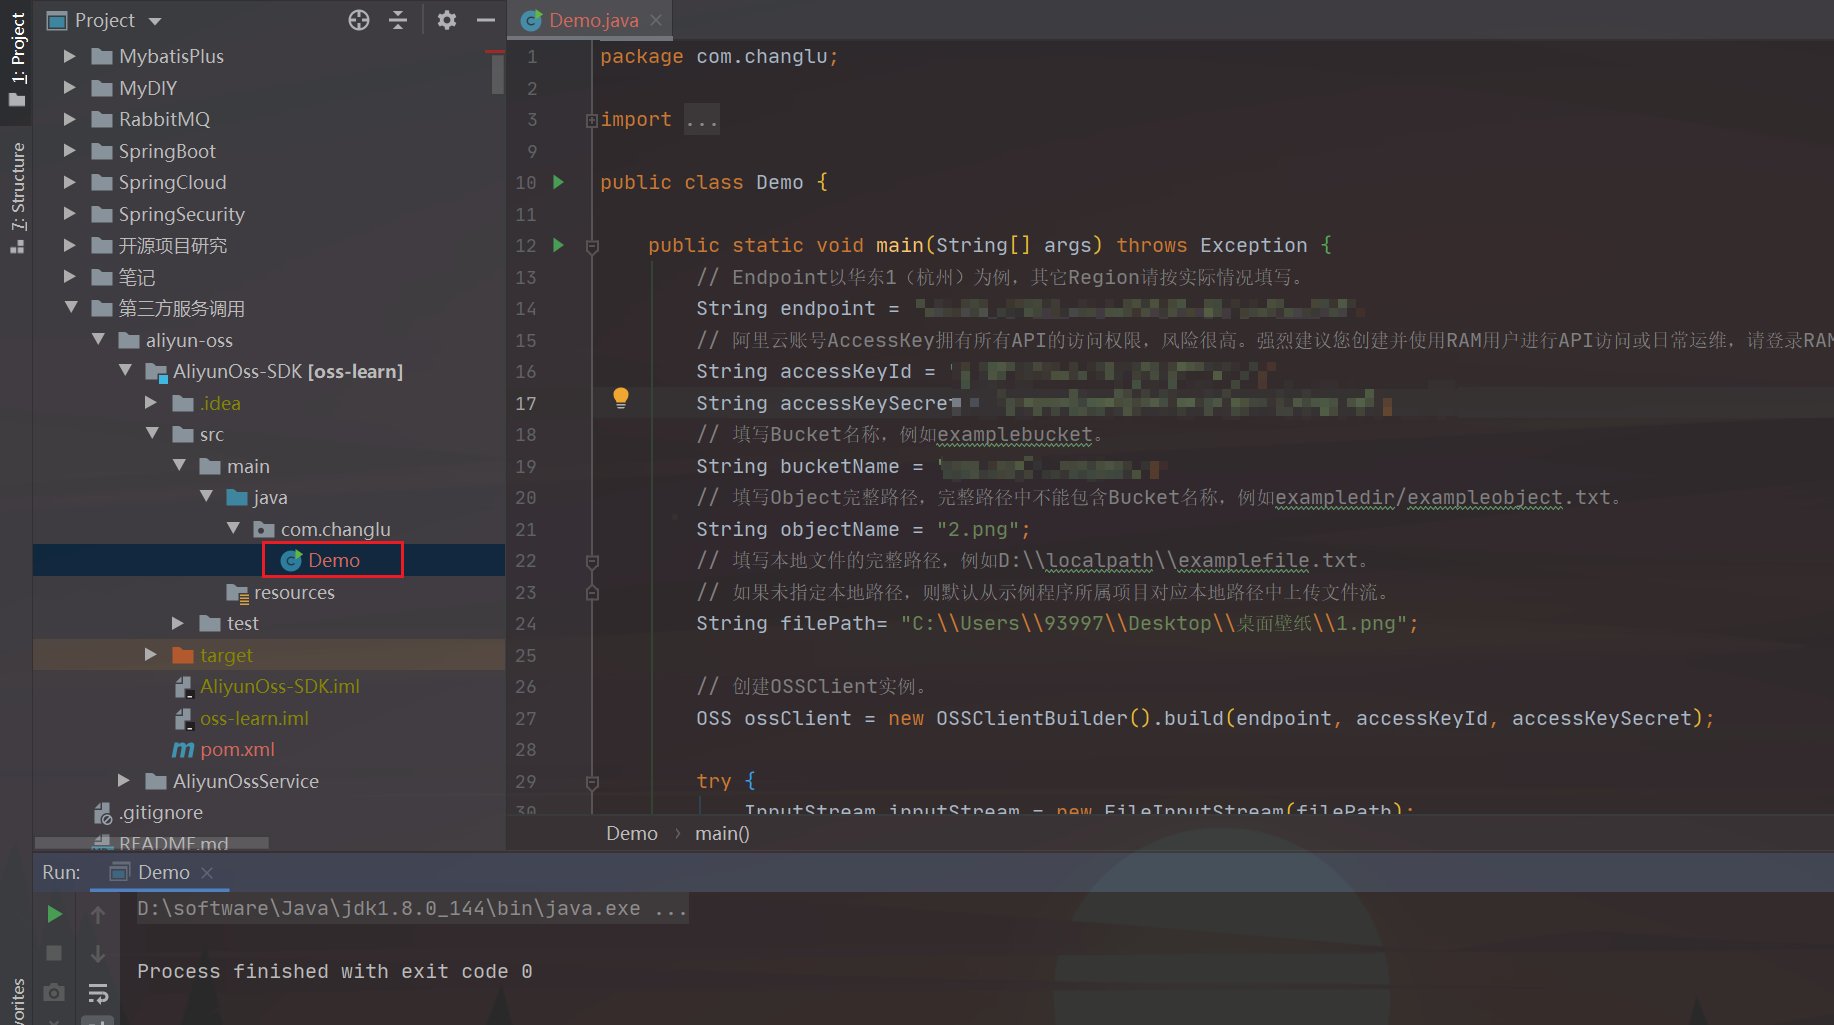Click the Project tree vertical scrollbar
Image resolution: width=1834 pixels, height=1025 pixels.
click(497, 74)
